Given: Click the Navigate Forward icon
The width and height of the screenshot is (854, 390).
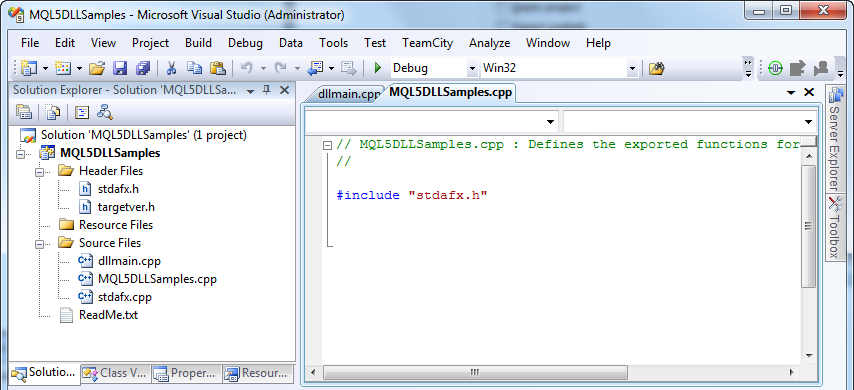Looking at the screenshot, I should (348, 68).
